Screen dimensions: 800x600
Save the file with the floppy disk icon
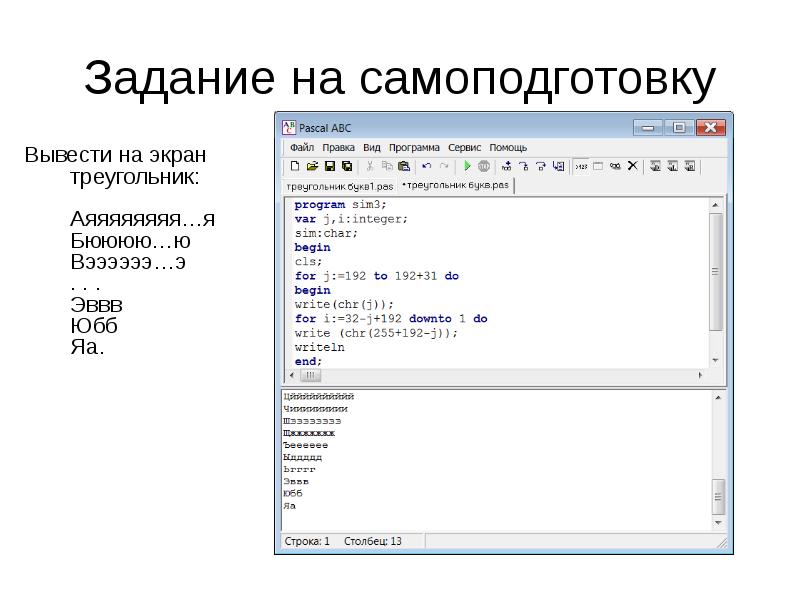pyautogui.click(x=329, y=166)
